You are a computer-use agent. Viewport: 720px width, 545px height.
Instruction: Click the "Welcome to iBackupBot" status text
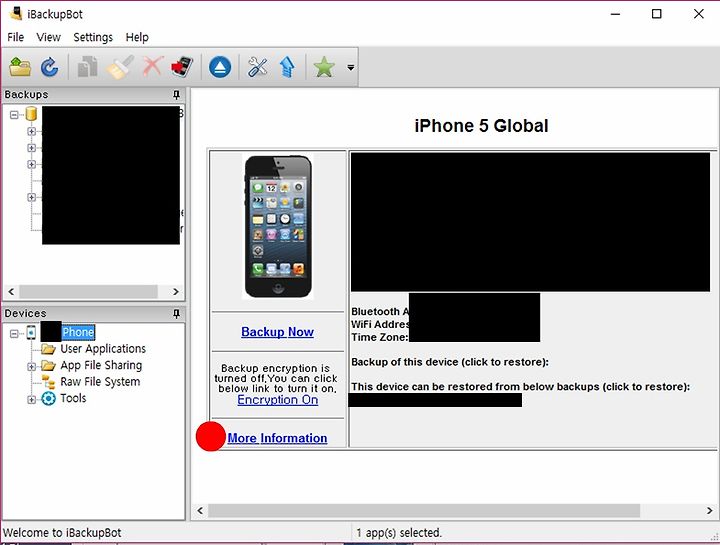62,533
